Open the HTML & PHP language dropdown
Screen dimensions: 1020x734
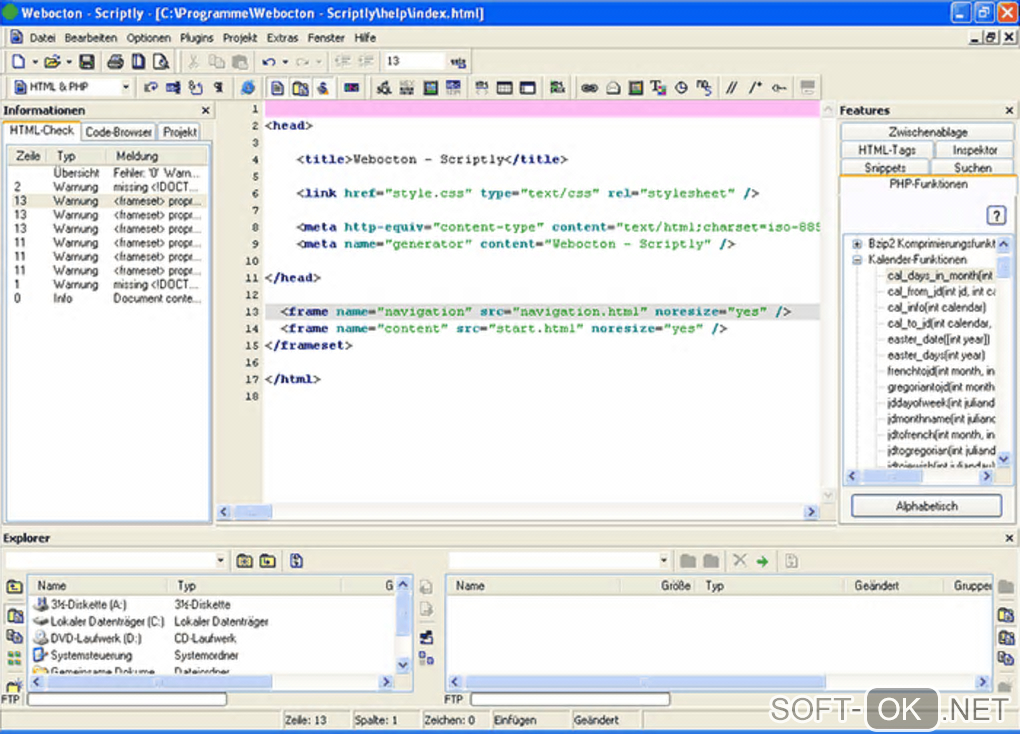[126, 88]
